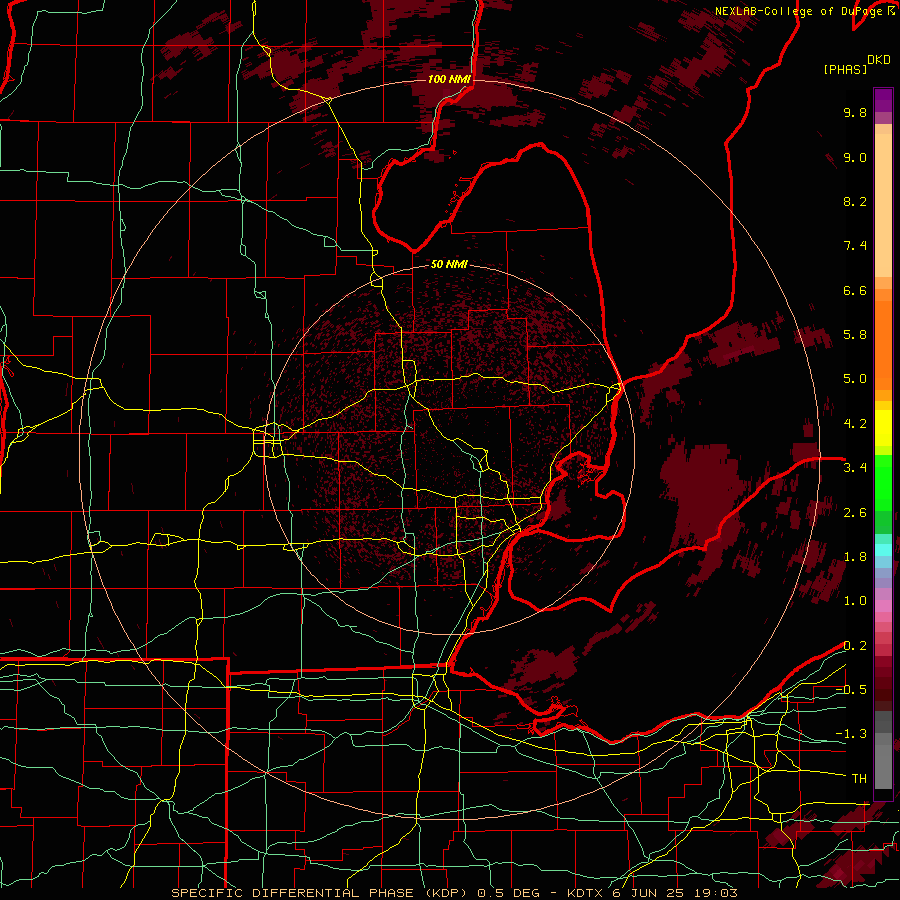Click the "DKD" unit label above legend

879,60
